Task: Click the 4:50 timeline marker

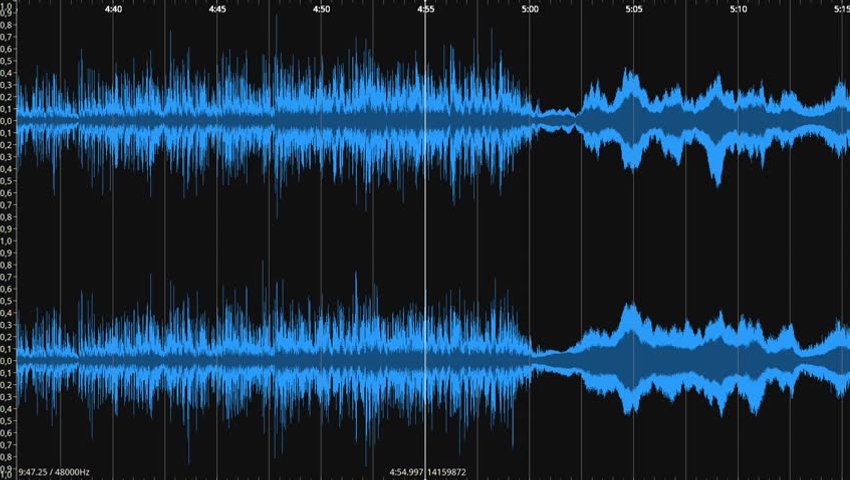Action: [321, 9]
